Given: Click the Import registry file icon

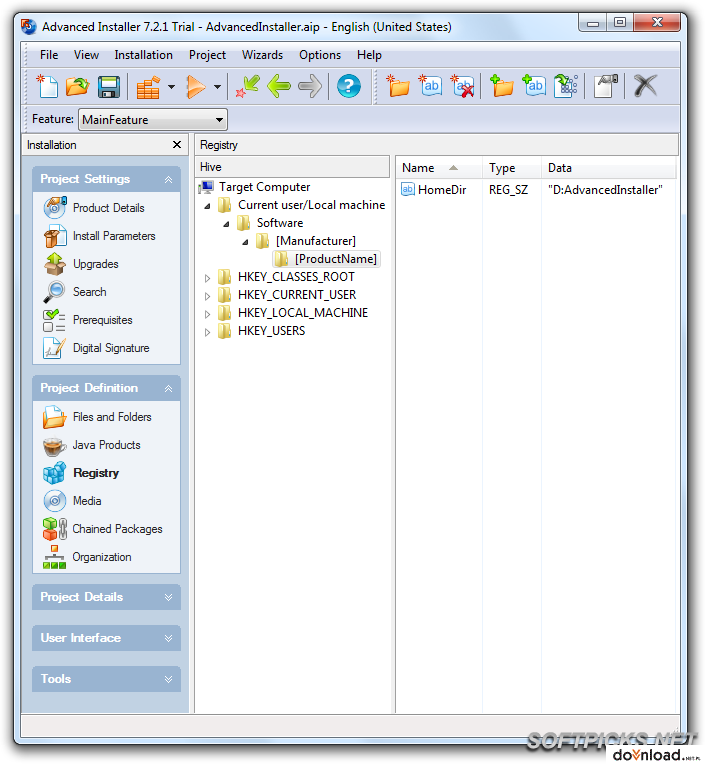Looking at the screenshot, I should 566,86.
